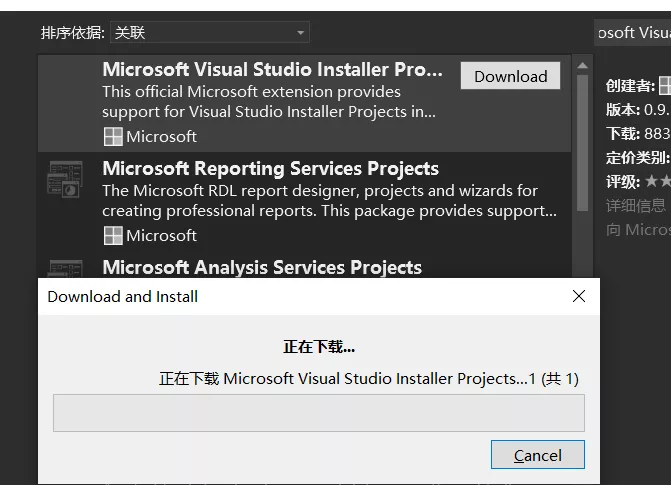Open the 详细信息 details link
This screenshot has height=485, width=671.
(635, 206)
